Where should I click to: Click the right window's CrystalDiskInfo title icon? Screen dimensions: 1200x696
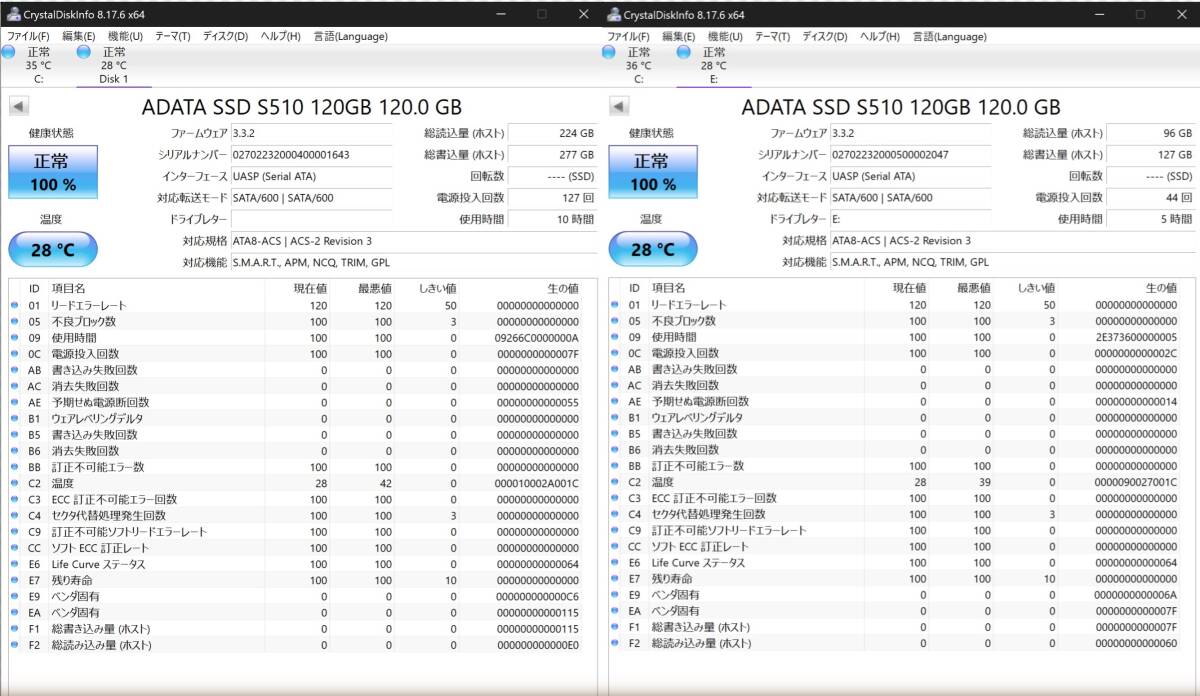click(x=611, y=15)
